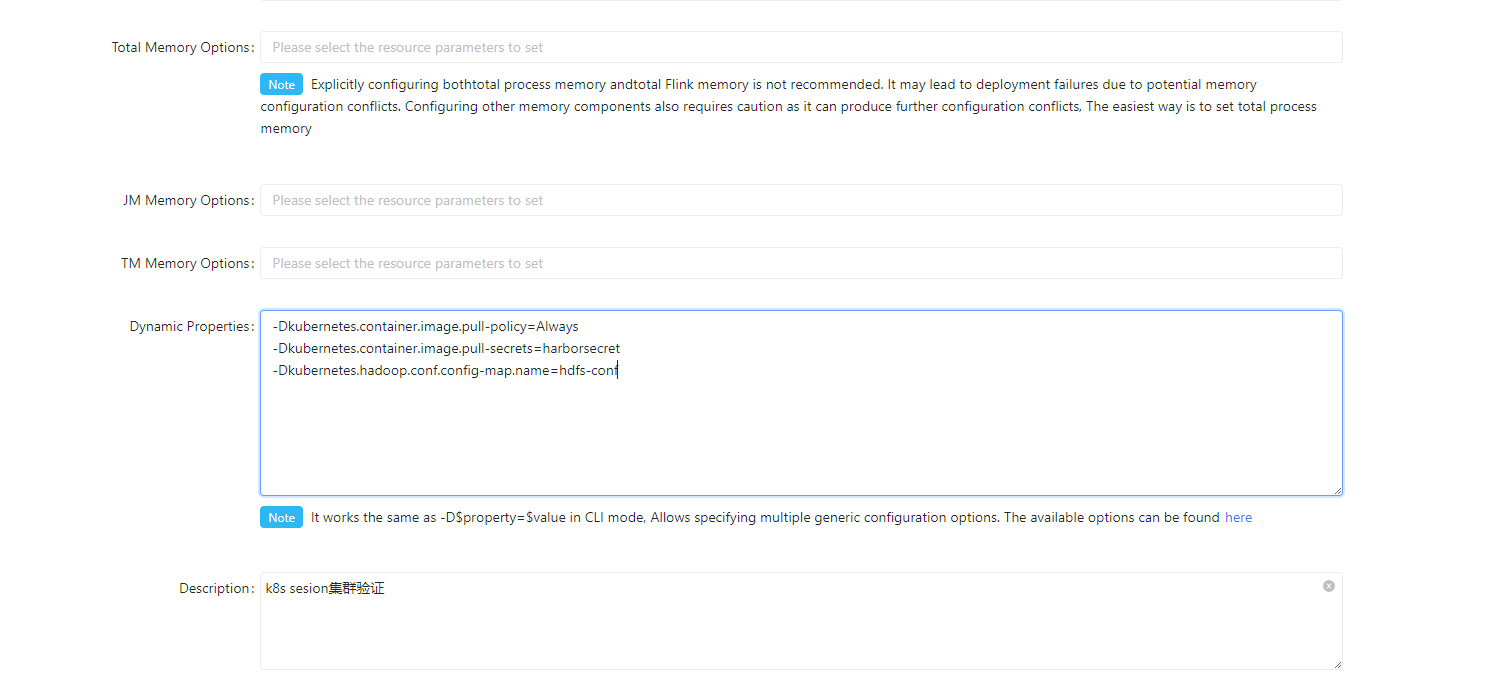This screenshot has width=1500, height=698.
Task: Grab the Description textarea resize handle
Action: (1337, 664)
